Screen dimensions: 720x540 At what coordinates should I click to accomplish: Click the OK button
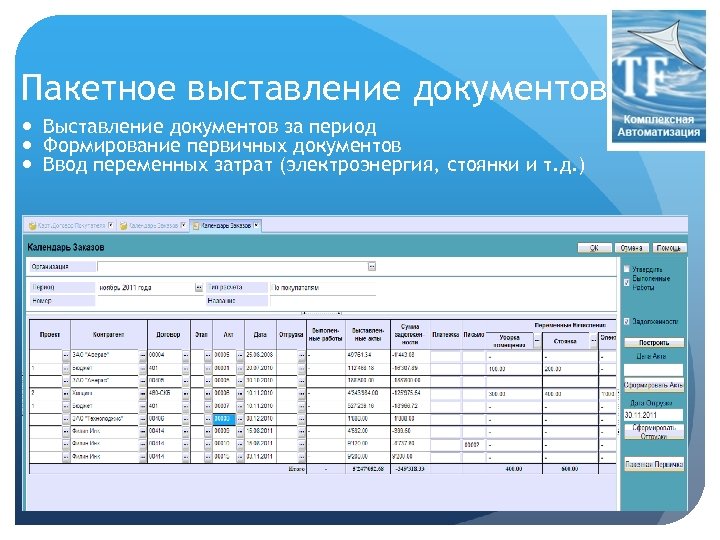(x=594, y=248)
